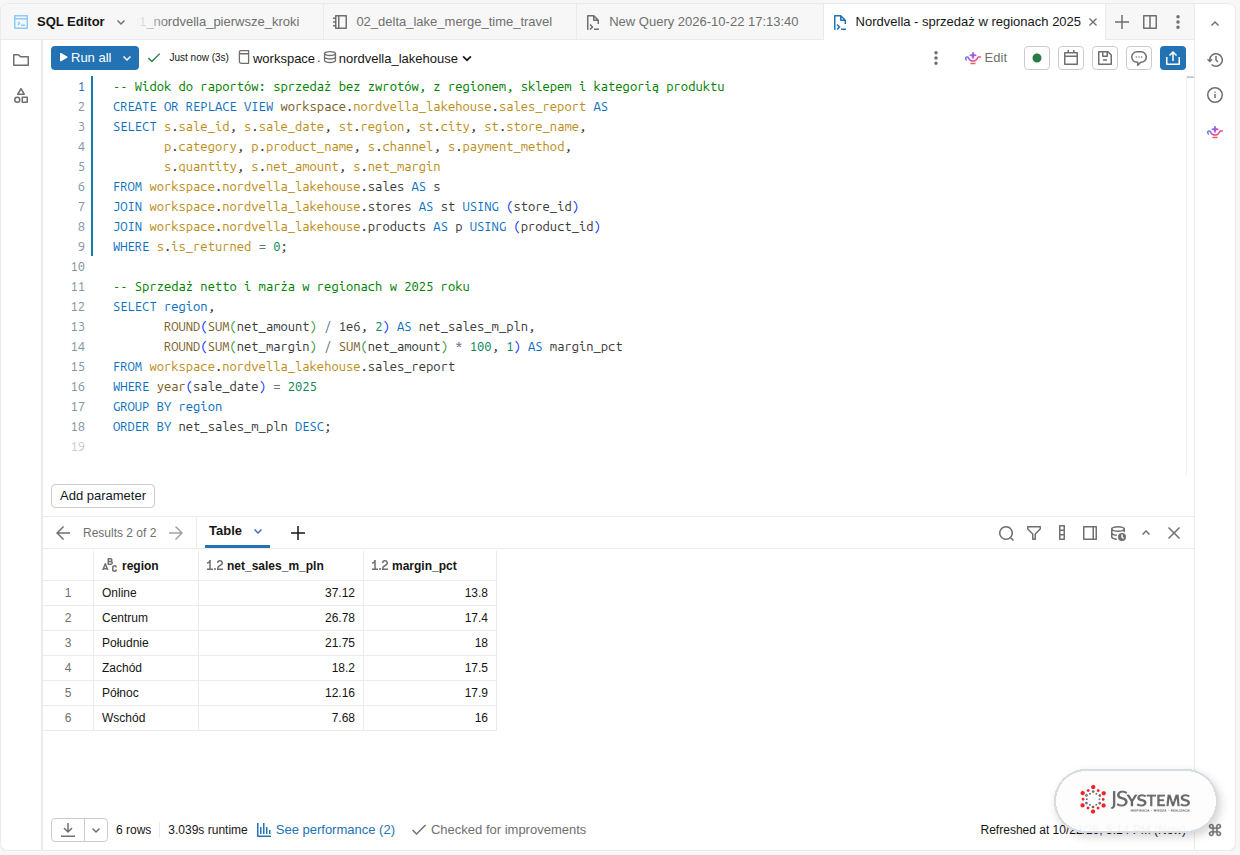Viewport: 1240px width, 855px height.
Task: Click the 13.8 margin_pct value
Action: point(430,593)
